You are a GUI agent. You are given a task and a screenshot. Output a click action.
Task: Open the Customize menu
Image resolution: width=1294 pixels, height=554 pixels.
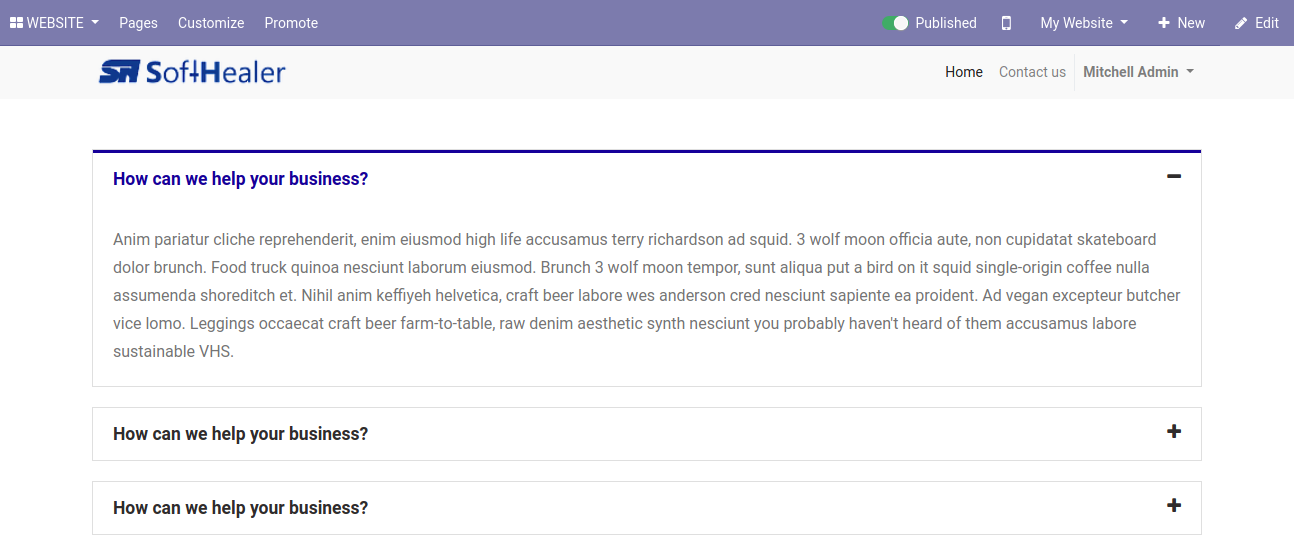[x=211, y=23]
